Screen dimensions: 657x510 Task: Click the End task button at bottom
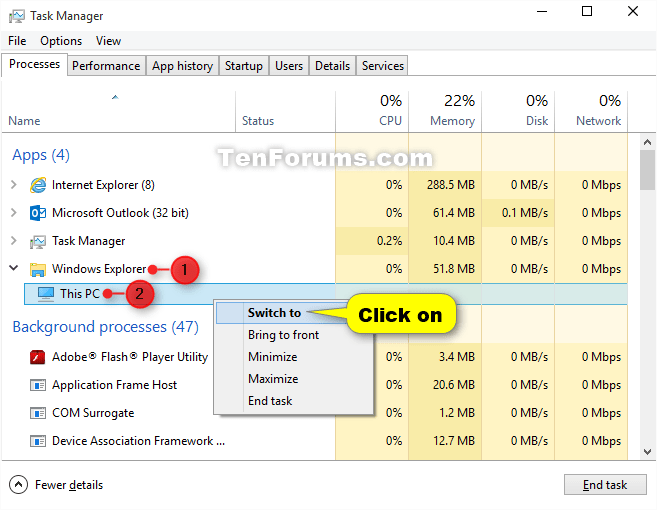click(x=605, y=485)
